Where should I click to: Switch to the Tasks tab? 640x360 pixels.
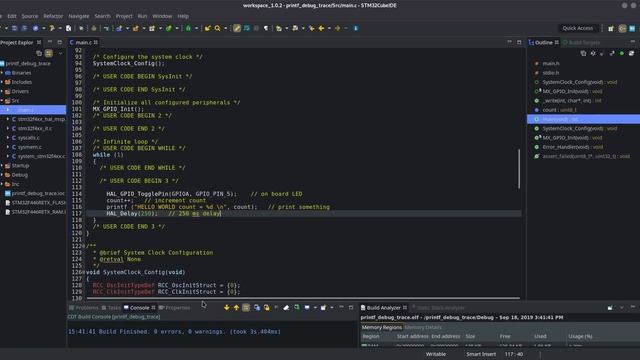click(111, 307)
